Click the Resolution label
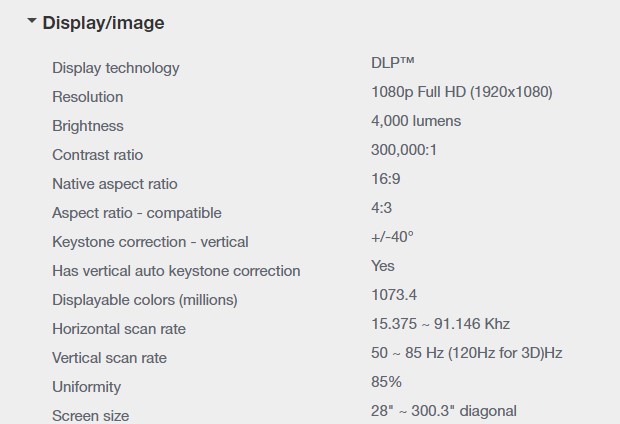This screenshot has width=620, height=424. (x=88, y=97)
